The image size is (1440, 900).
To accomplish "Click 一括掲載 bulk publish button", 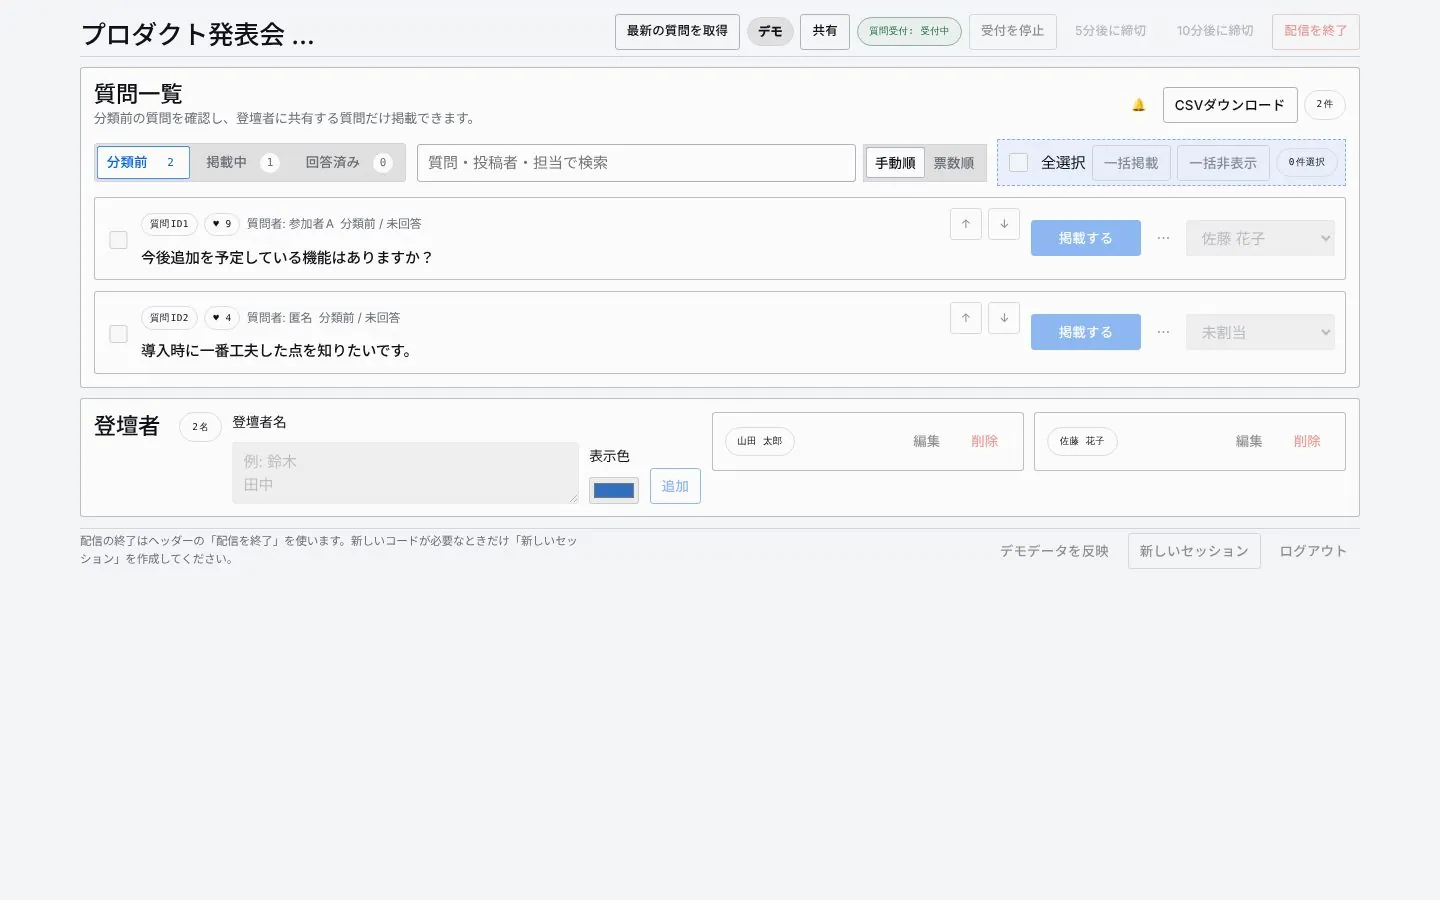I will pyautogui.click(x=1131, y=163).
